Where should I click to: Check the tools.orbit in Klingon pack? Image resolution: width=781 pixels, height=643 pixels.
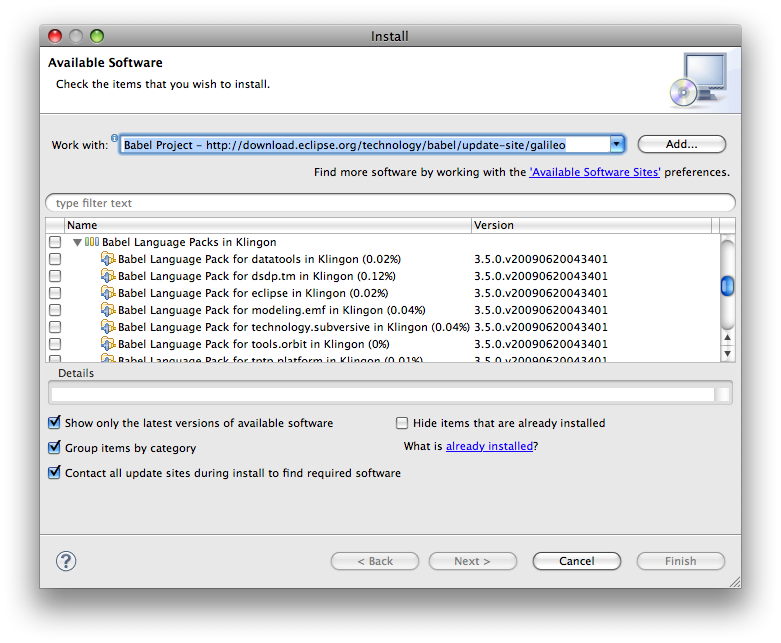(x=55, y=344)
